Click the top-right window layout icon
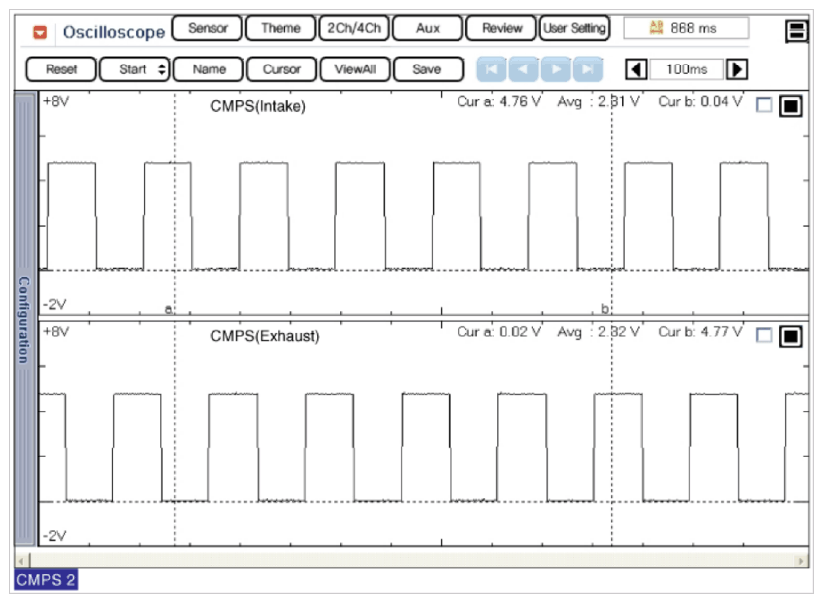823x603 pixels. pos(797,31)
